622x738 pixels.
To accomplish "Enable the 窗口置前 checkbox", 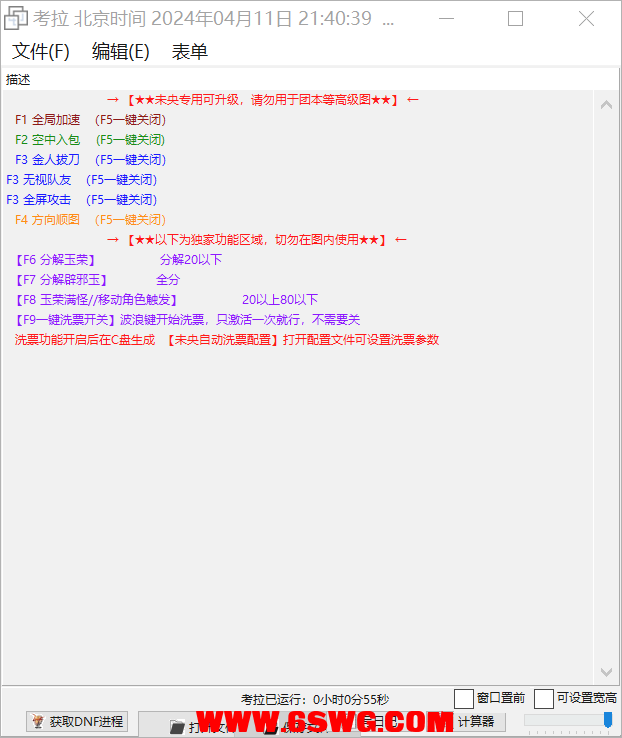I will coord(464,698).
